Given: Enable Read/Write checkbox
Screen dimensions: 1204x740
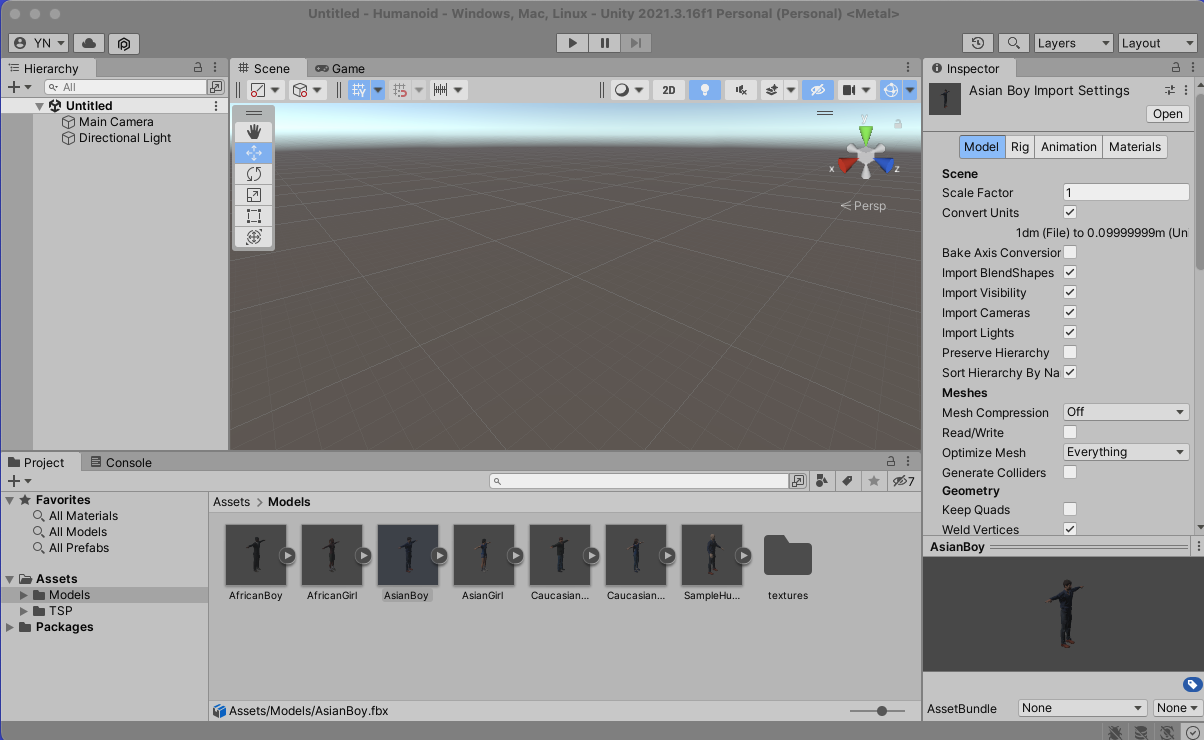Looking at the screenshot, I should (1070, 433).
